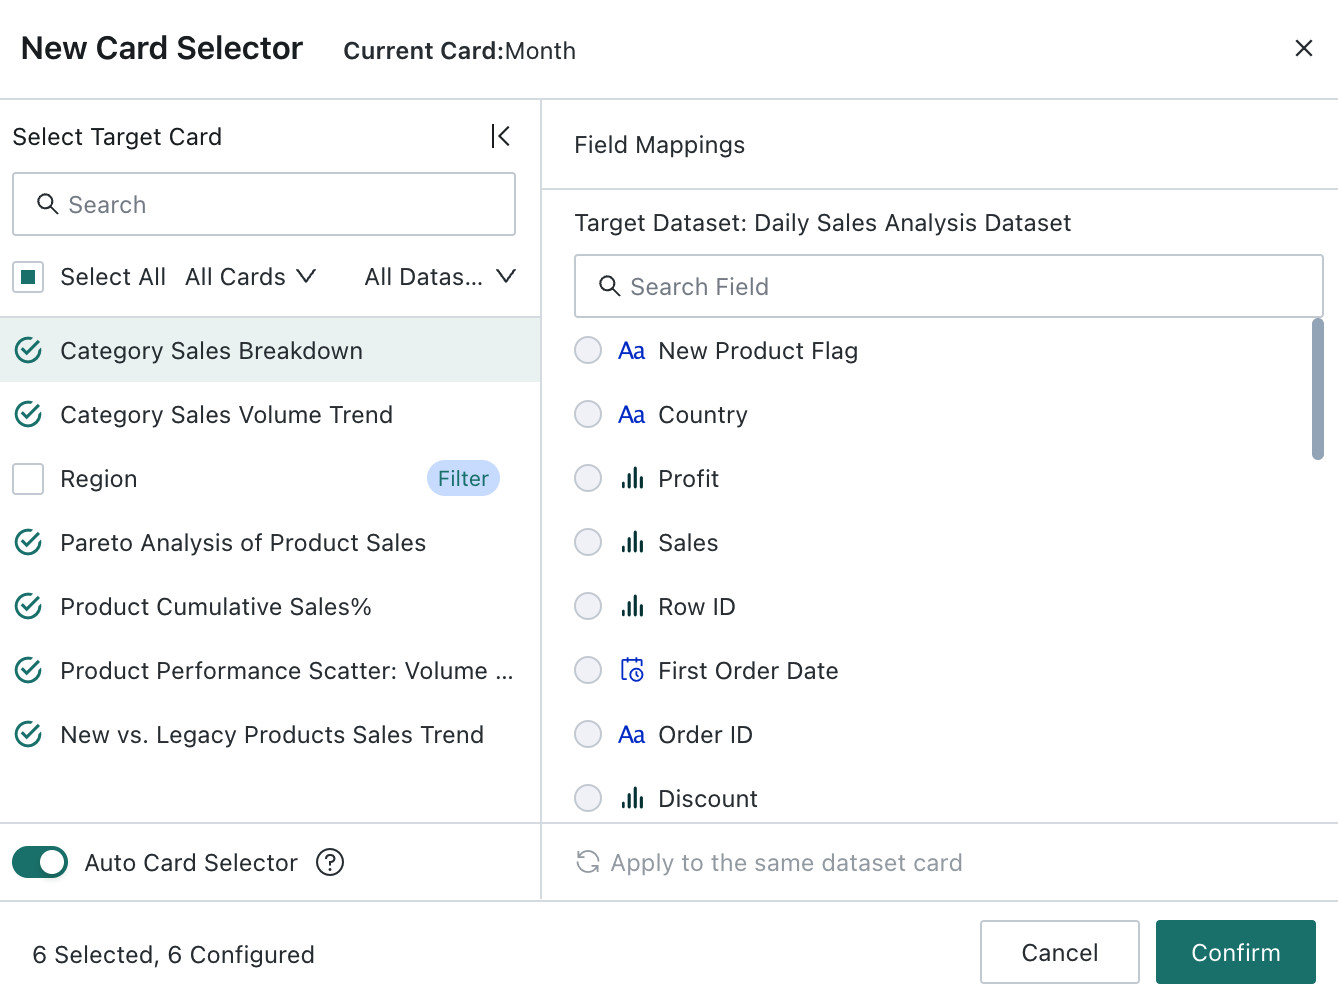Click the help icon beside Auto Card Selector
This screenshot has height=988, width=1338.
coord(330,862)
